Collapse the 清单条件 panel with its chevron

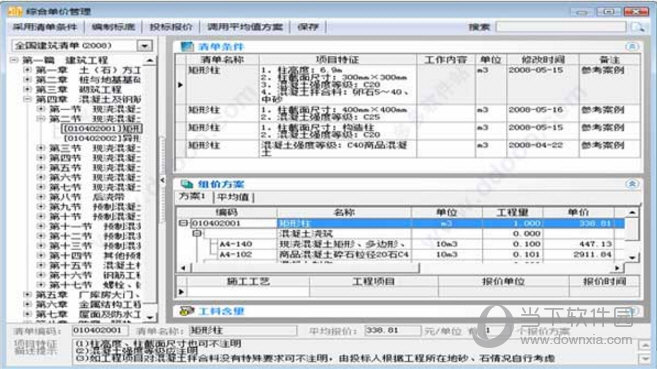pyautogui.click(x=632, y=46)
